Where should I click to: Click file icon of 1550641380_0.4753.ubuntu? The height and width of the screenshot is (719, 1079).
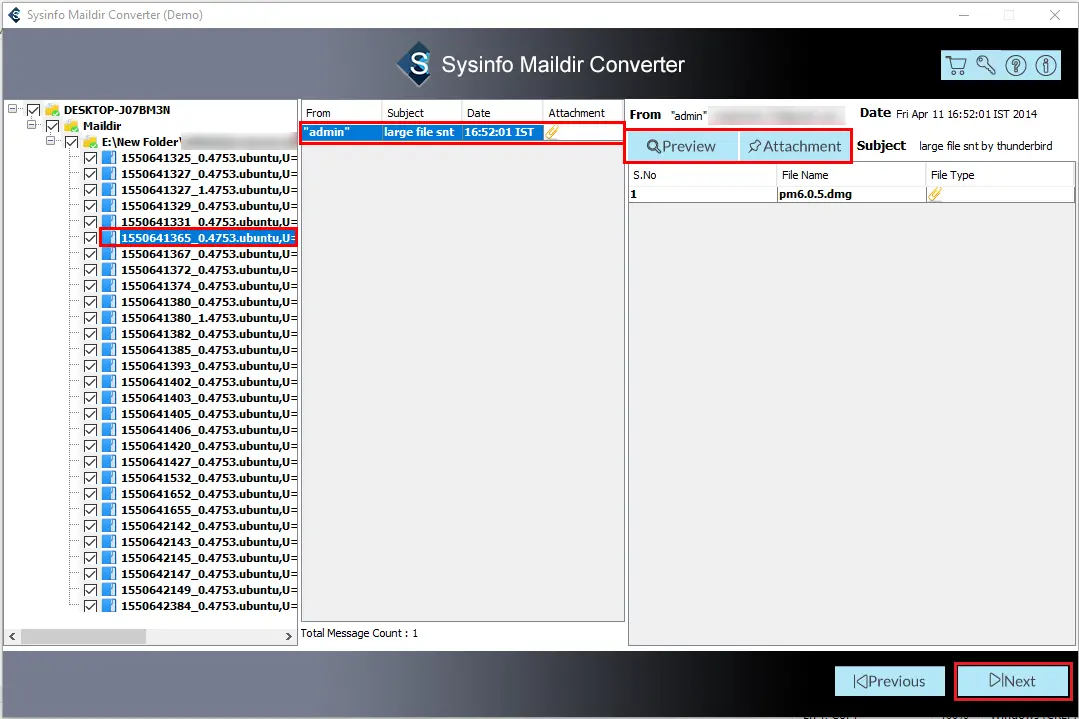coord(109,302)
